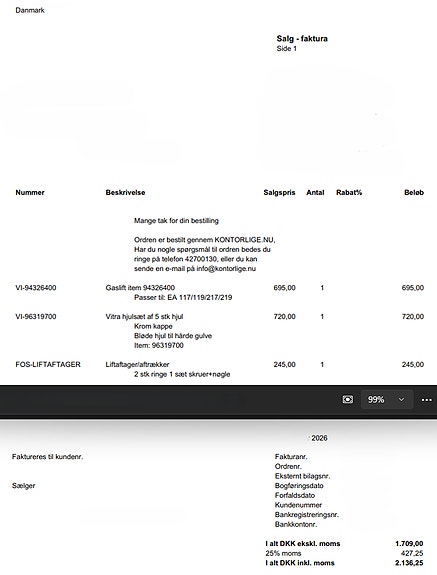Click the 'Eksternt bilagsnr.' label

(302, 476)
